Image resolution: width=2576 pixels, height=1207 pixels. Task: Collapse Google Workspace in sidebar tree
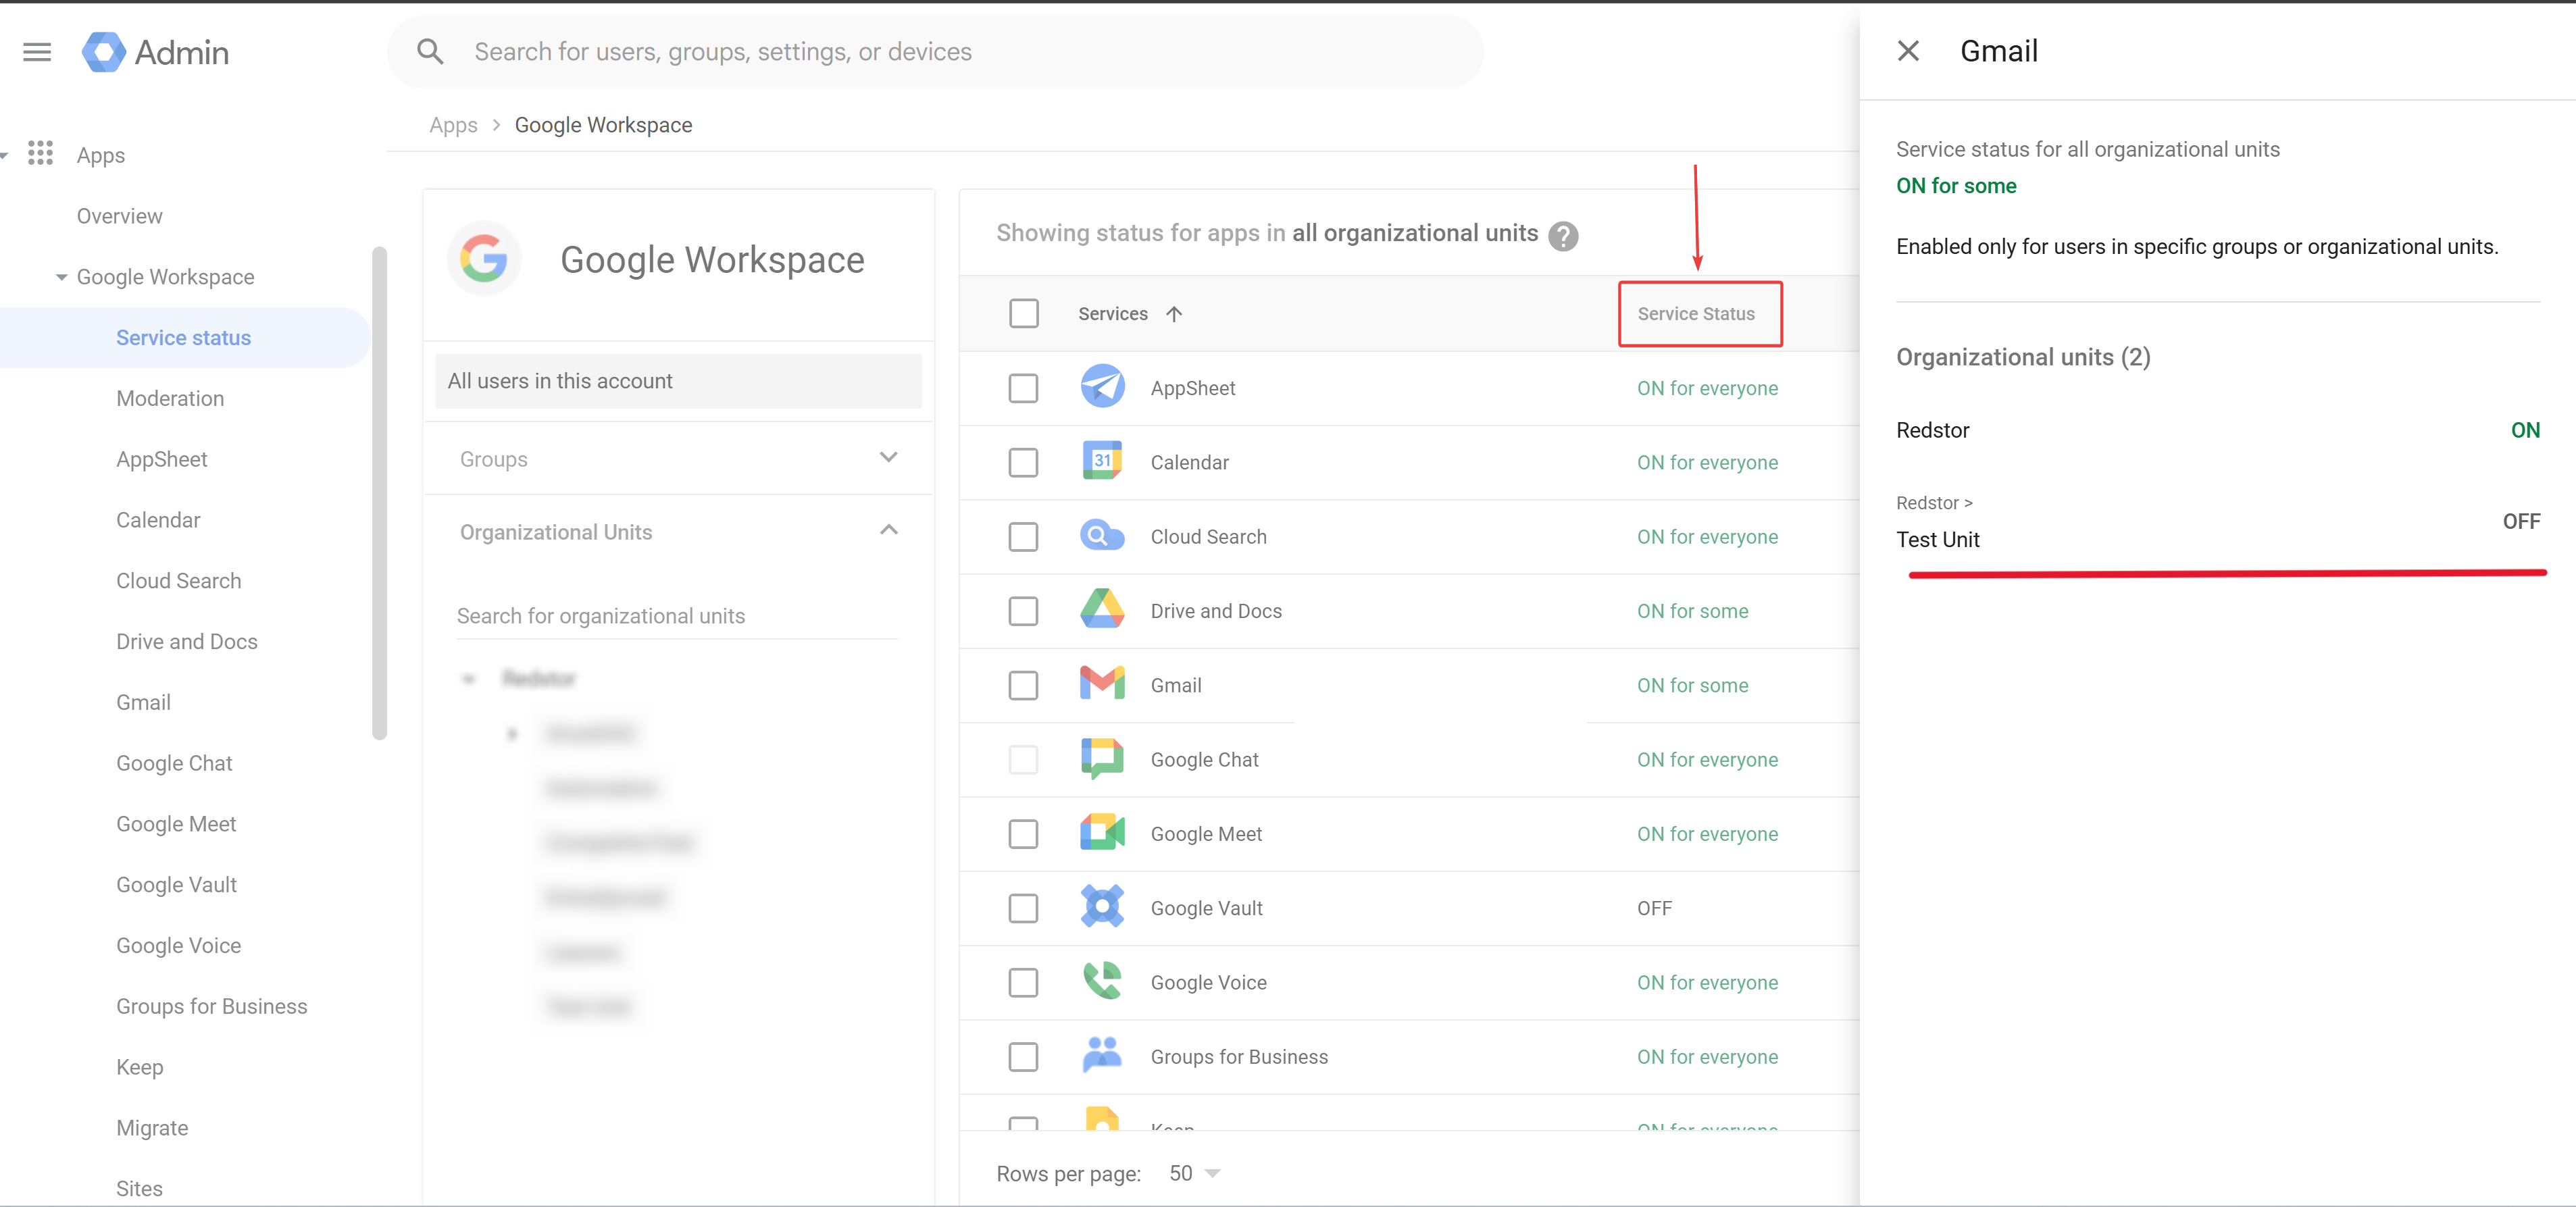[62, 277]
